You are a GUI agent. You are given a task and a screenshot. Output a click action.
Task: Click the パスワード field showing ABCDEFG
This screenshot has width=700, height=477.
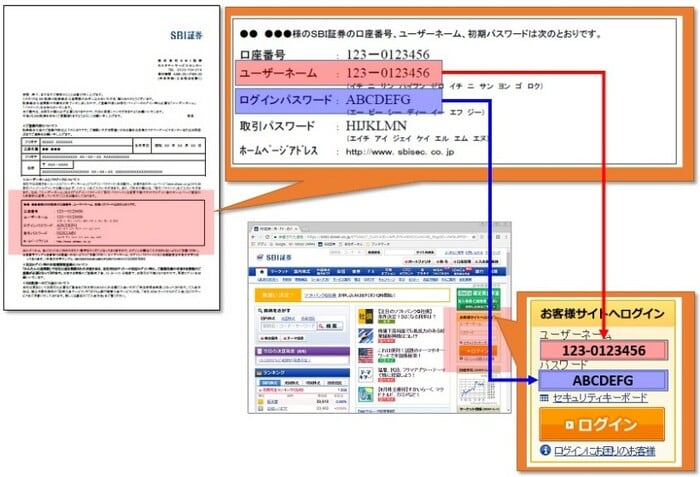pos(603,381)
